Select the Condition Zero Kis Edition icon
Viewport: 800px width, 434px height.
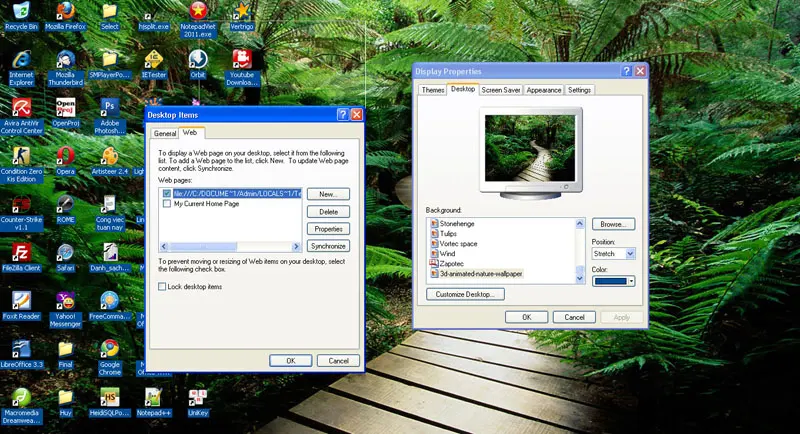[x=21, y=164]
